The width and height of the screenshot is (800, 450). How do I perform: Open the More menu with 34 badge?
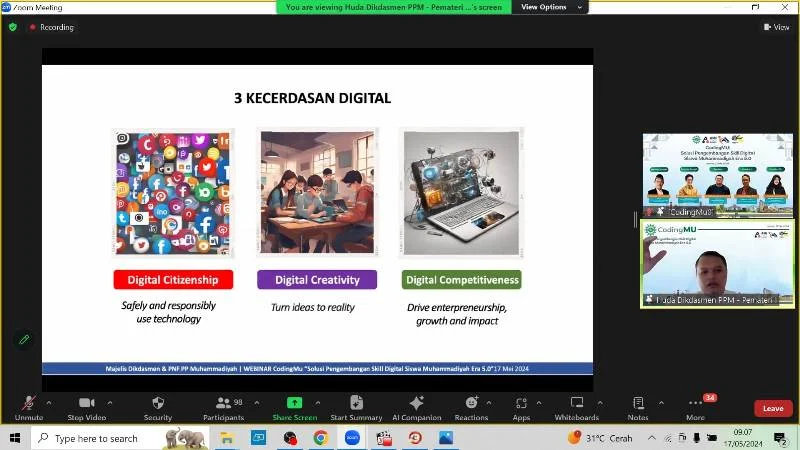click(x=696, y=408)
